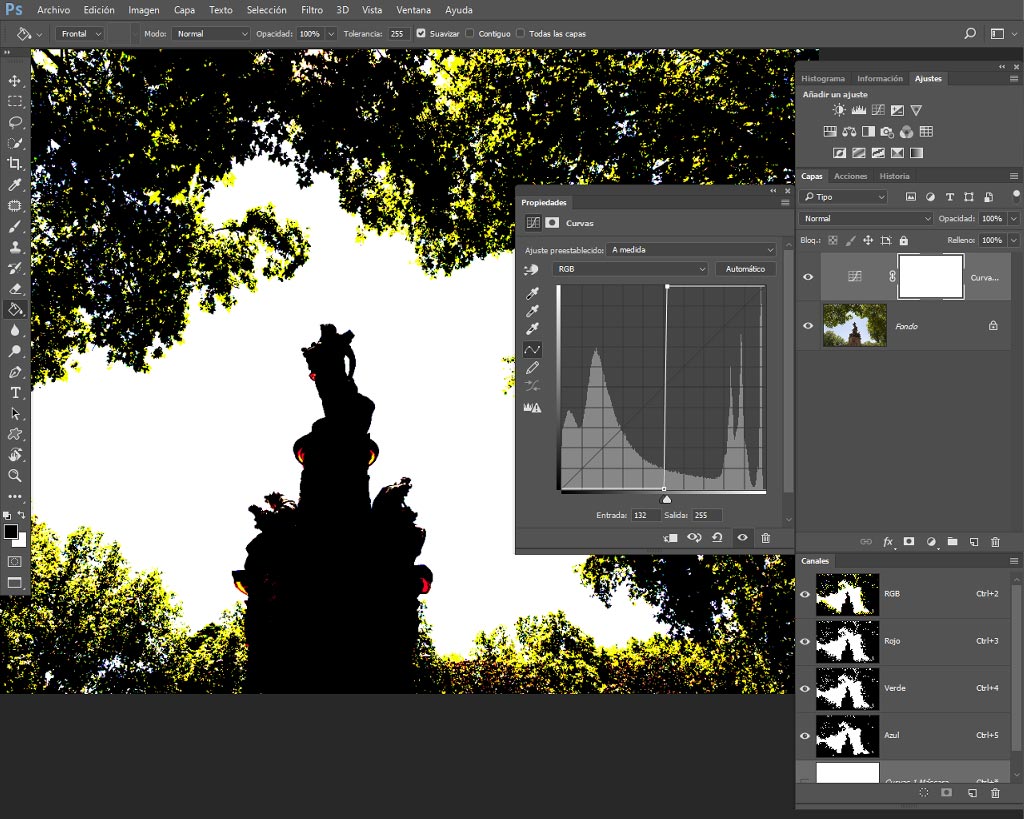Enable the Contiguo checkbox
1024x819 pixels.
(x=470, y=33)
